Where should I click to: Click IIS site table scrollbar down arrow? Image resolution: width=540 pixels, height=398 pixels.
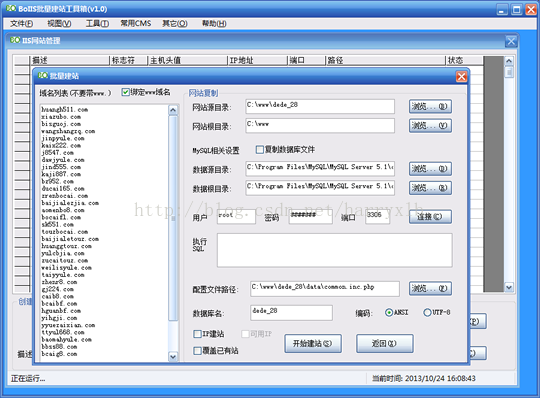[509, 287]
